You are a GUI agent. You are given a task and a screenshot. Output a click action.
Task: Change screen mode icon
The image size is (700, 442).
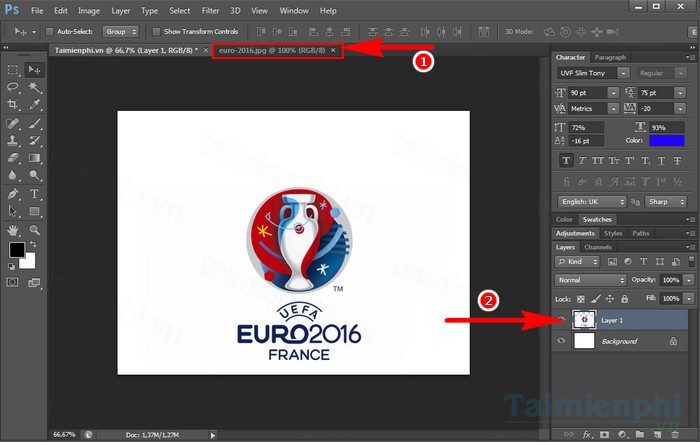click(34, 282)
